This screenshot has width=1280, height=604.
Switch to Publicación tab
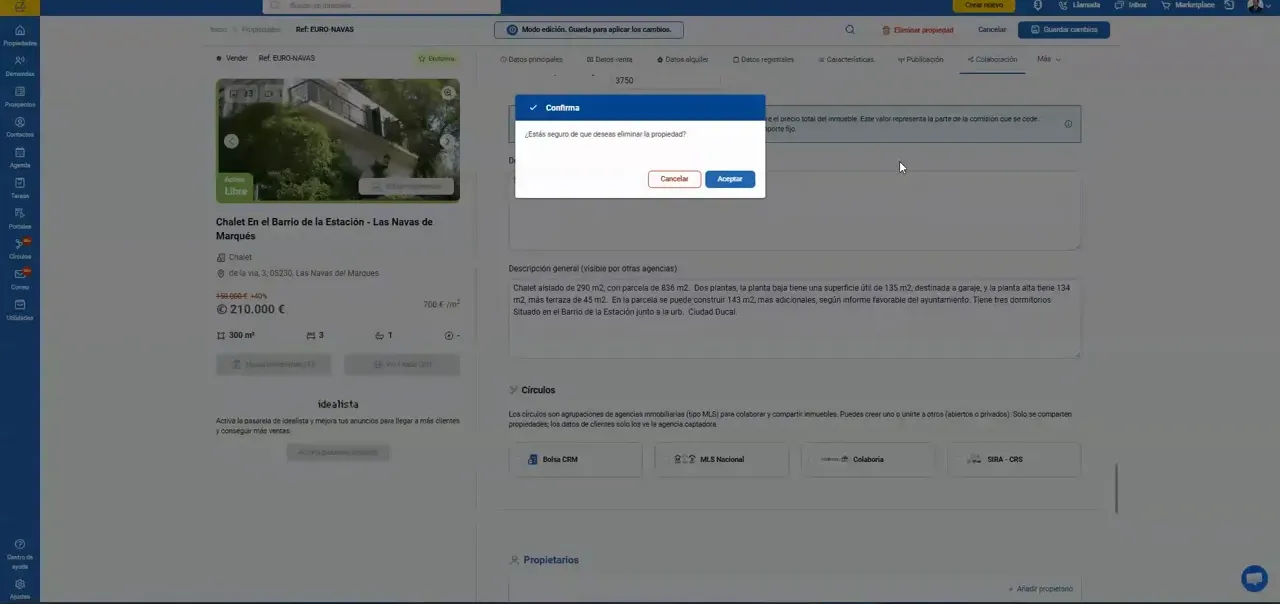pyautogui.click(x=920, y=59)
